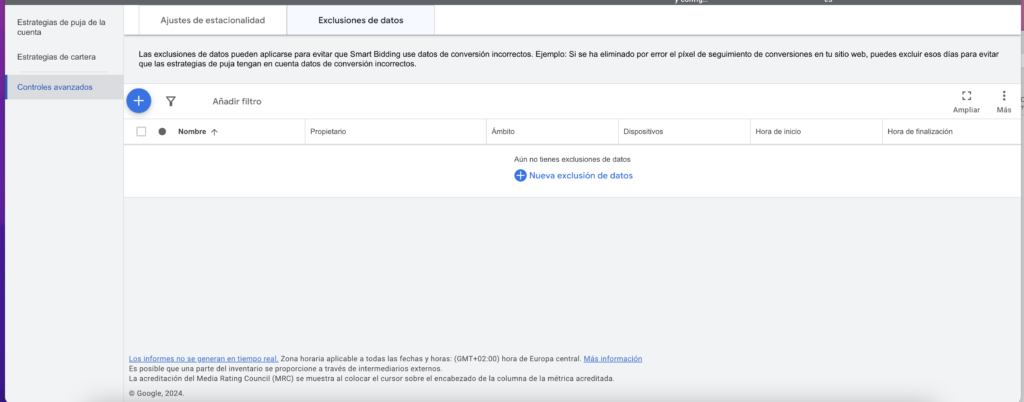
Task: Click the Nombre sort arrow
Action: (x=214, y=132)
